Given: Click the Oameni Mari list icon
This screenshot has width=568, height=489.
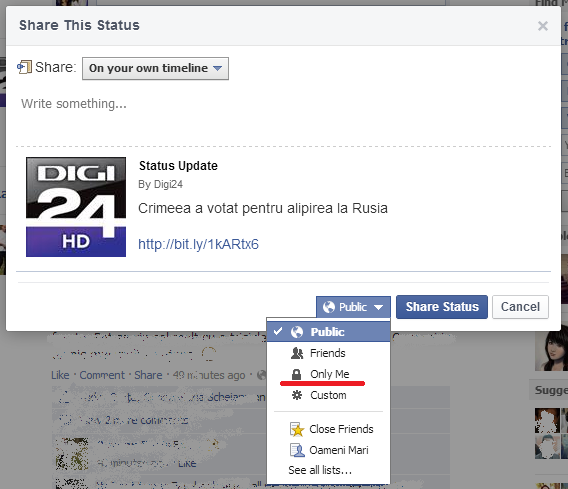Looking at the screenshot, I should pos(297,450).
